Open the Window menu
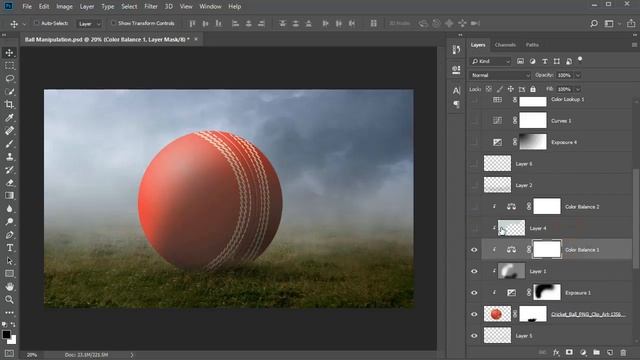The image size is (640, 360). [210, 7]
